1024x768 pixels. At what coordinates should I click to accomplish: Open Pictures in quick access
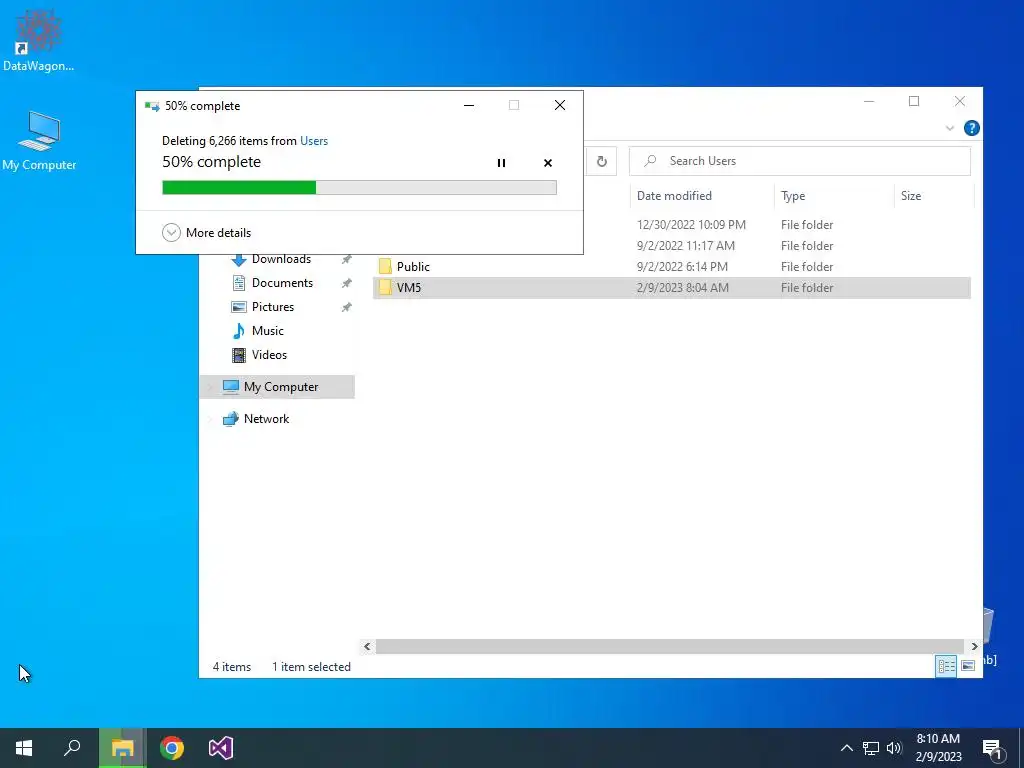point(272,307)
